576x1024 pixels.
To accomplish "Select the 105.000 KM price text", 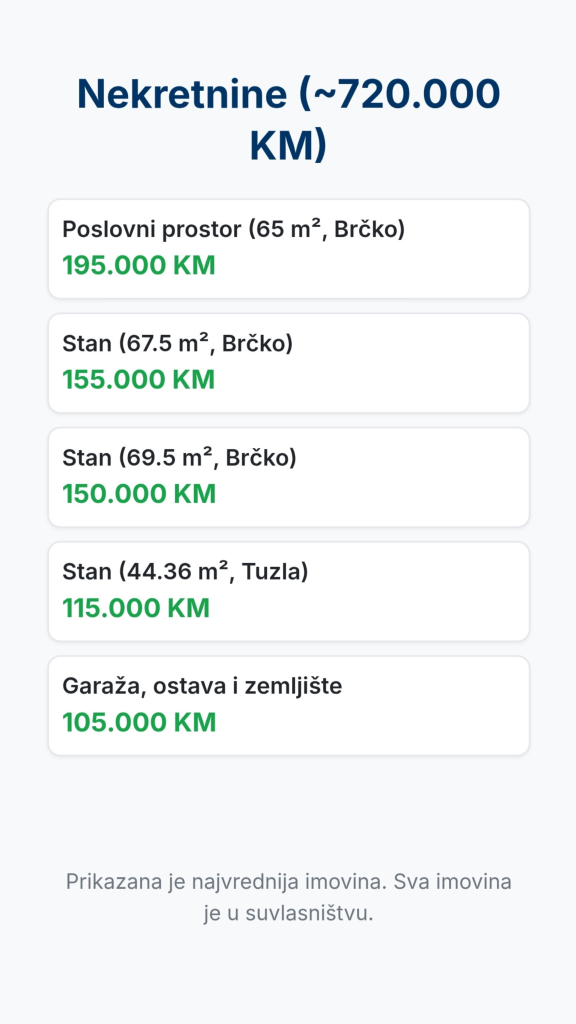I will [x=138, y=723].
